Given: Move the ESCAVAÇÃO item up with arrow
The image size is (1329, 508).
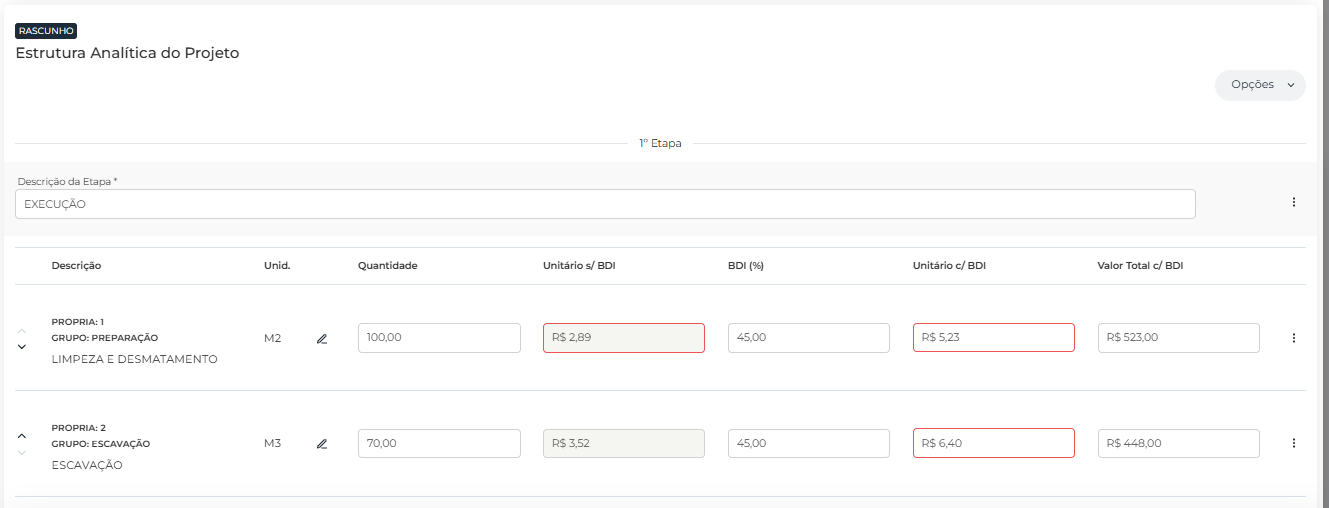Looking at the screenshot, I should point(21,436).
